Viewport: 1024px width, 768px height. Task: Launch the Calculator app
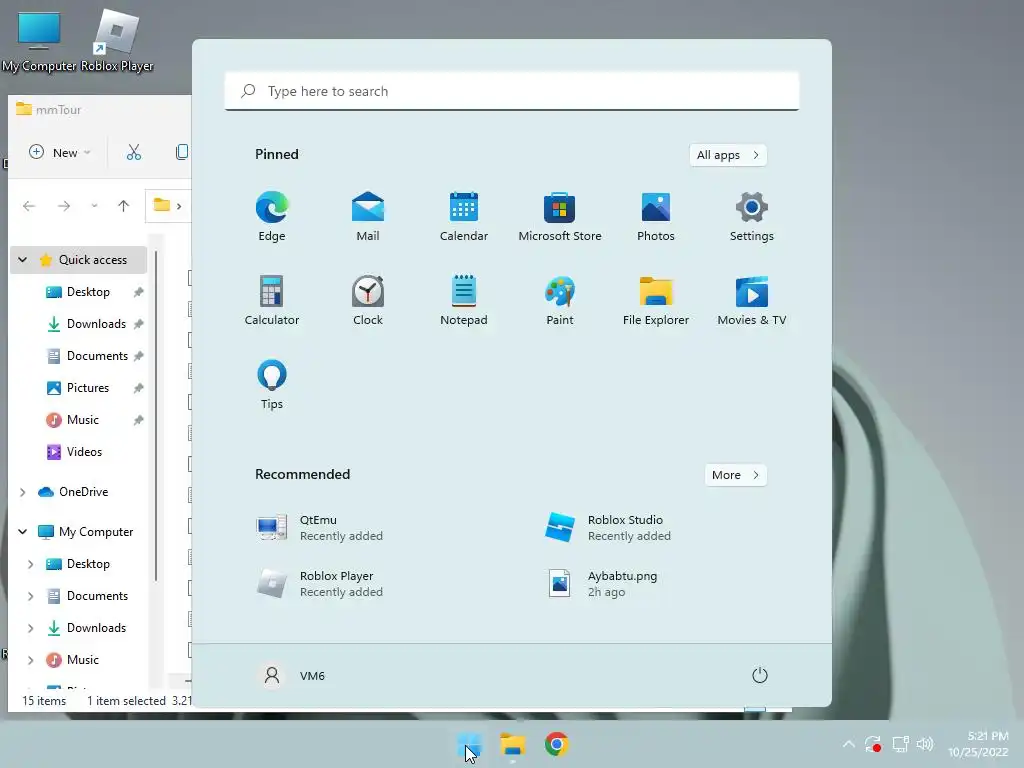coord(272,300)
